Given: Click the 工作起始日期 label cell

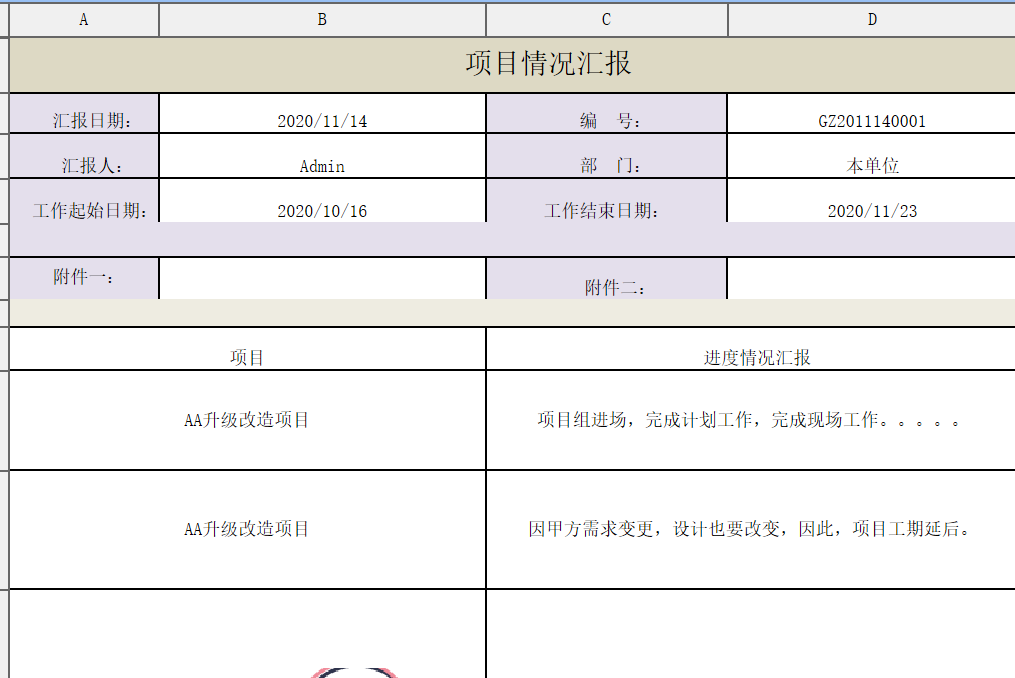Looking at the screenshot, I should point(84,210).
